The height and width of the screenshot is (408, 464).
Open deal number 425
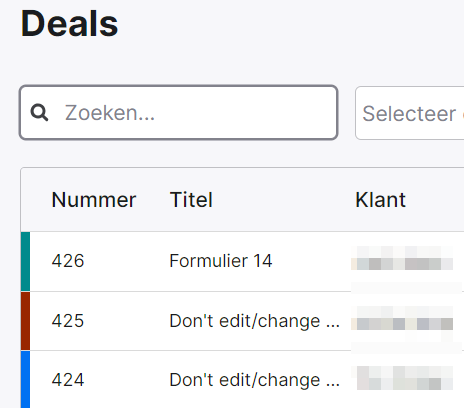(68, 321)
